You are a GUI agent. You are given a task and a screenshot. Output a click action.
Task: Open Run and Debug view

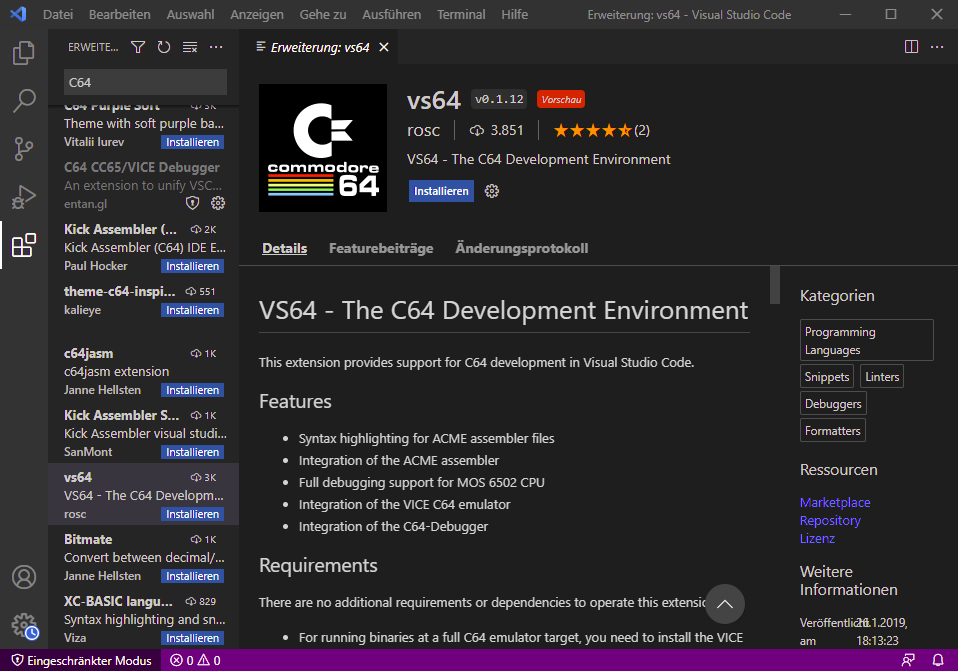click(x=24, y=197)
